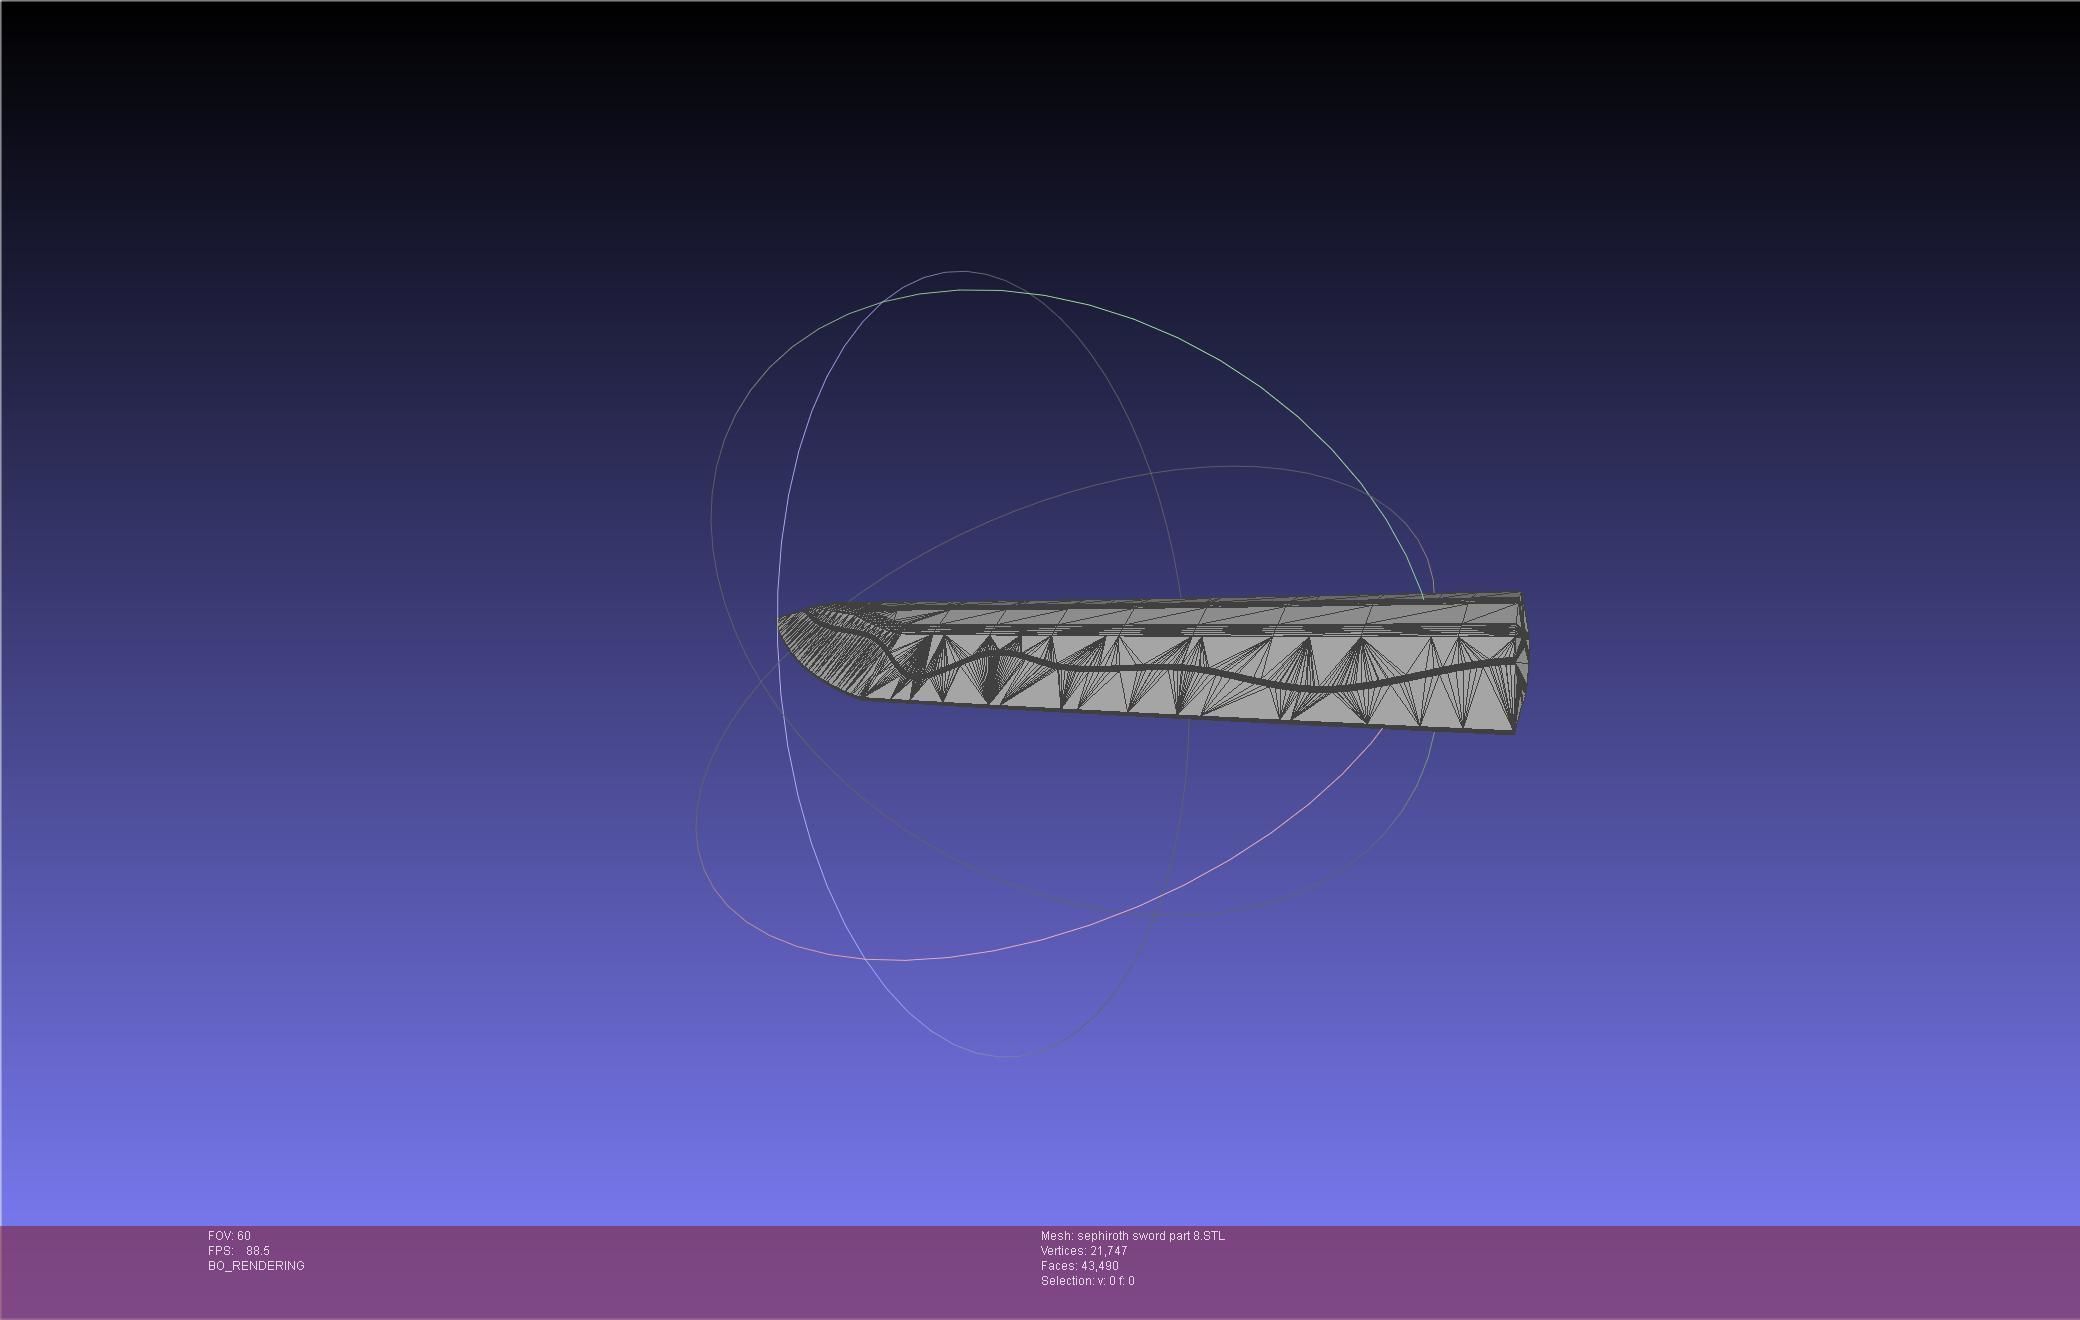The width and height of the screenshot is (2080, 1320).
Task: Click the Selection: v: 0 f: 0 text
Action: pos(1087,1281)
